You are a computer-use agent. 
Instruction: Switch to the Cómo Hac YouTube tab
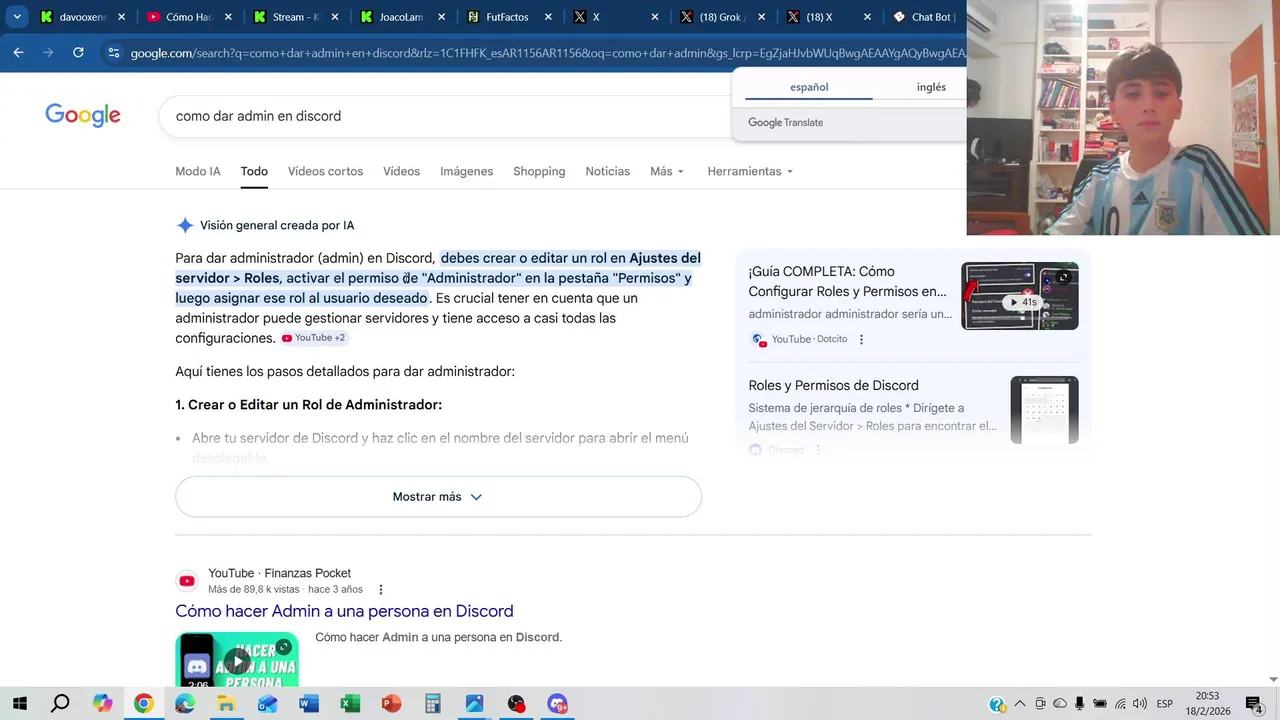coord(188,17)
